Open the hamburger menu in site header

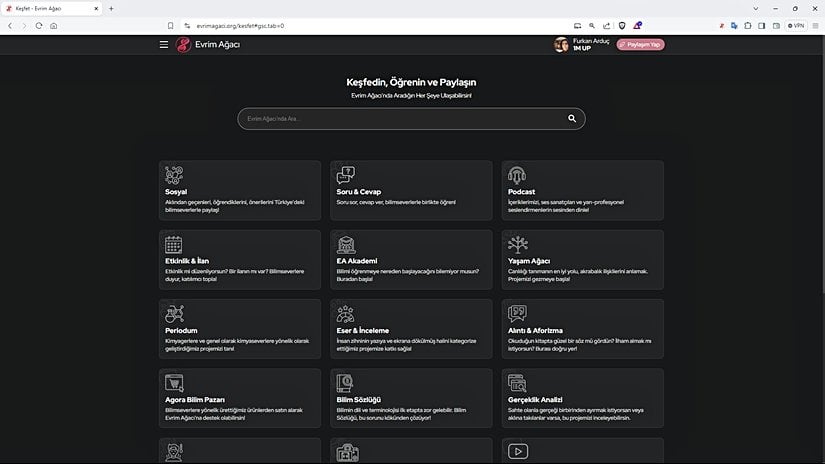[164, 45]
